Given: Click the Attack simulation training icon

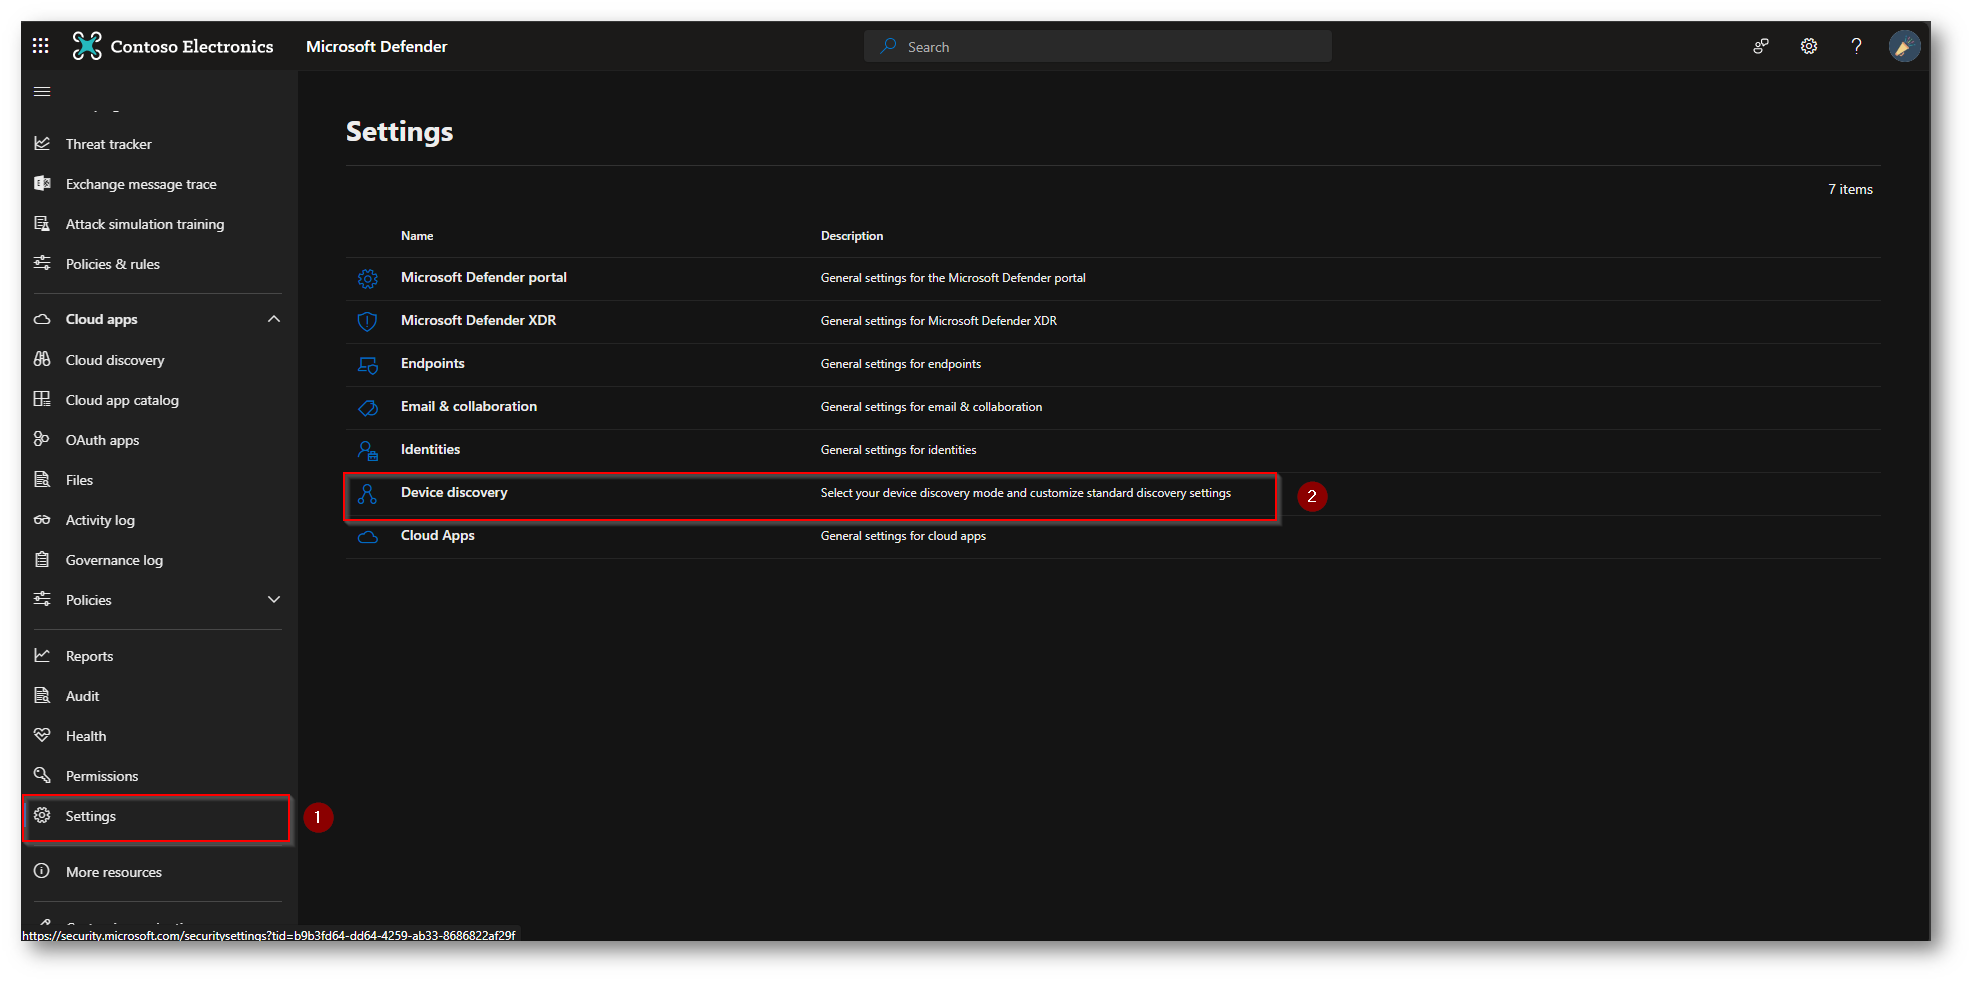Looking at the screenshot, I should pos(42,224).
